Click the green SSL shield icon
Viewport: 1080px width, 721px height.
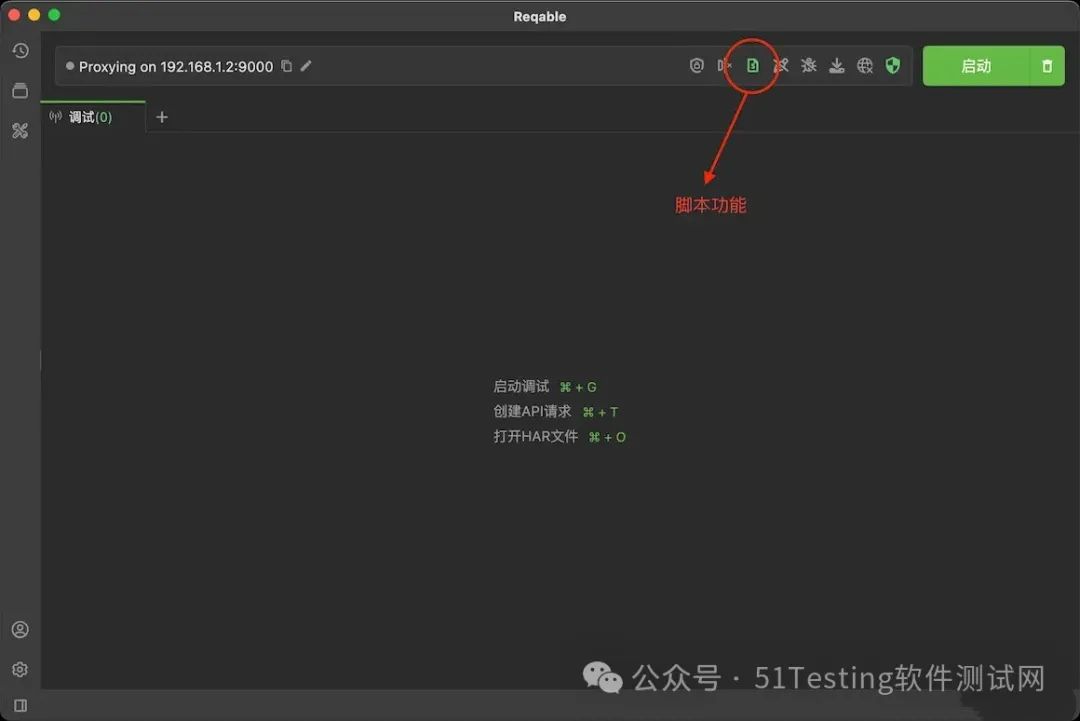[x=893, y=65]
